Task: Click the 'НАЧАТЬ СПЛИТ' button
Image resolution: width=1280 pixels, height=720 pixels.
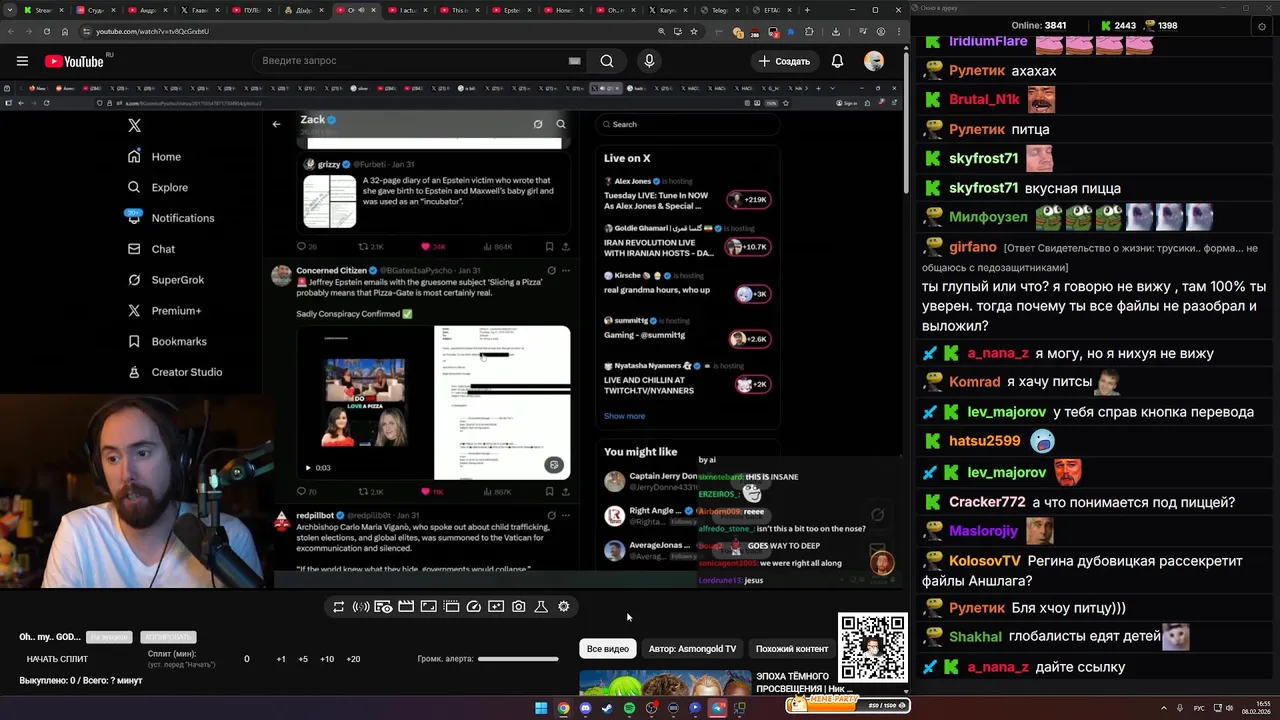Action: point(57,659)
